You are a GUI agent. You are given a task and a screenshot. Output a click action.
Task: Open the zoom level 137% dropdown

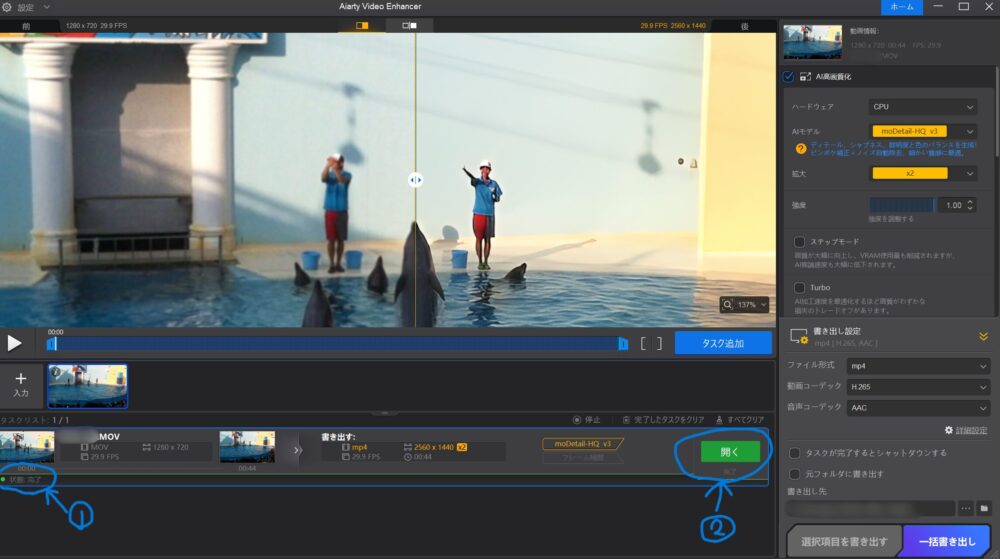coord(745,304)
